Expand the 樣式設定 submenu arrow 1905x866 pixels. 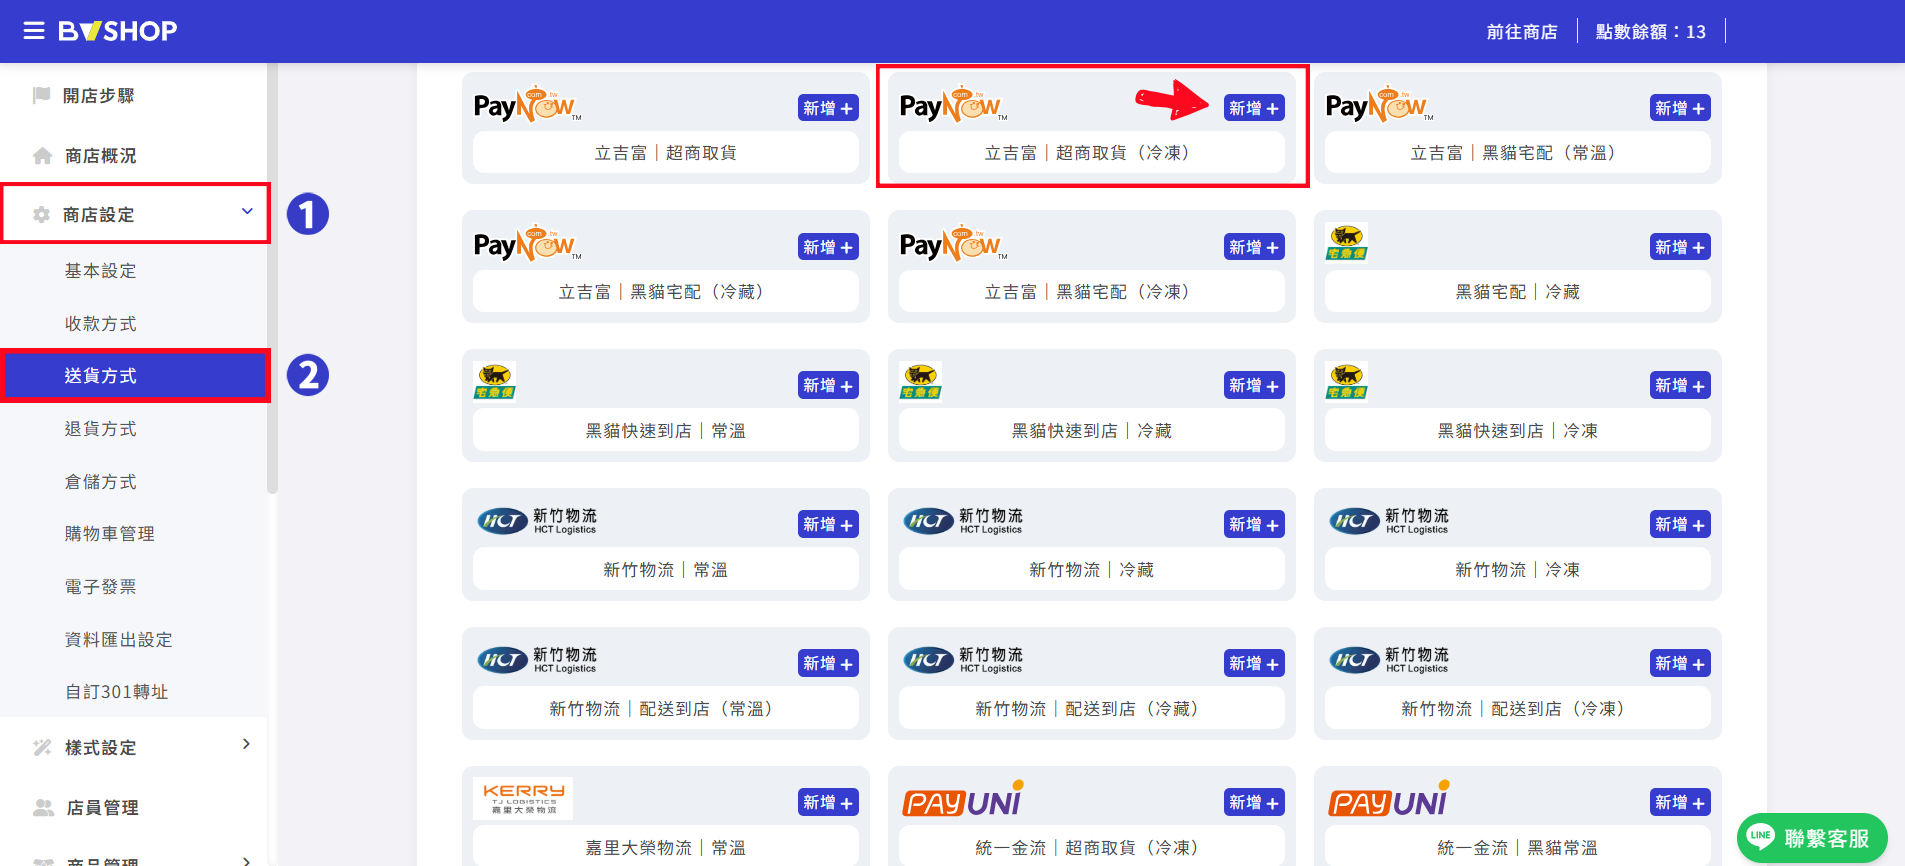pos(246,744)
